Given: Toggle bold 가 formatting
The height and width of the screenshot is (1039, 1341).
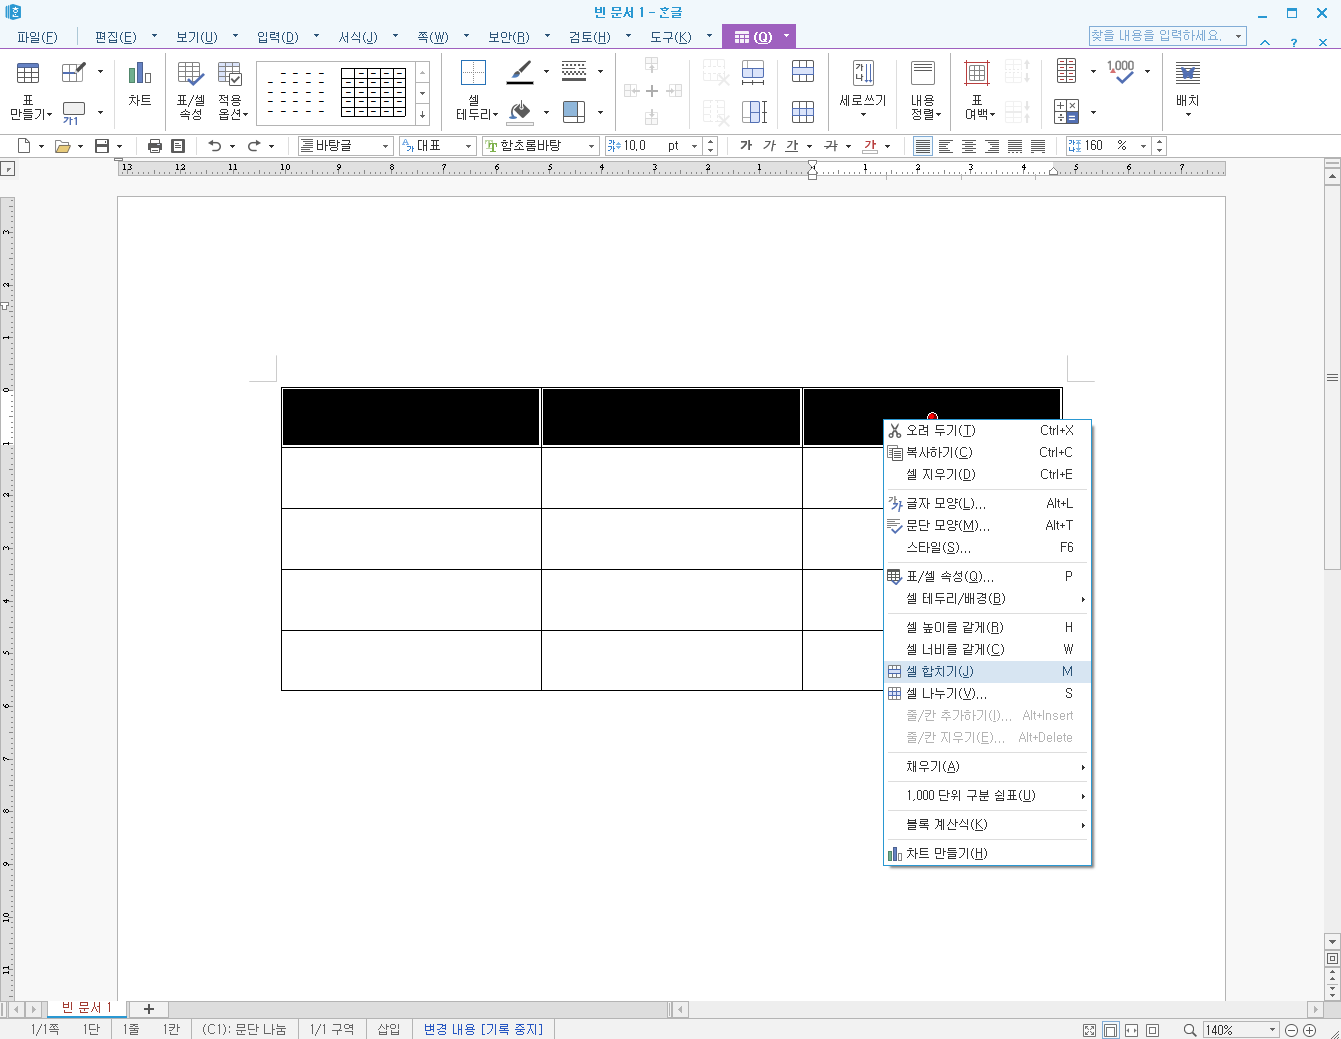Looking at the screenshot, I should tap(746, 146).
